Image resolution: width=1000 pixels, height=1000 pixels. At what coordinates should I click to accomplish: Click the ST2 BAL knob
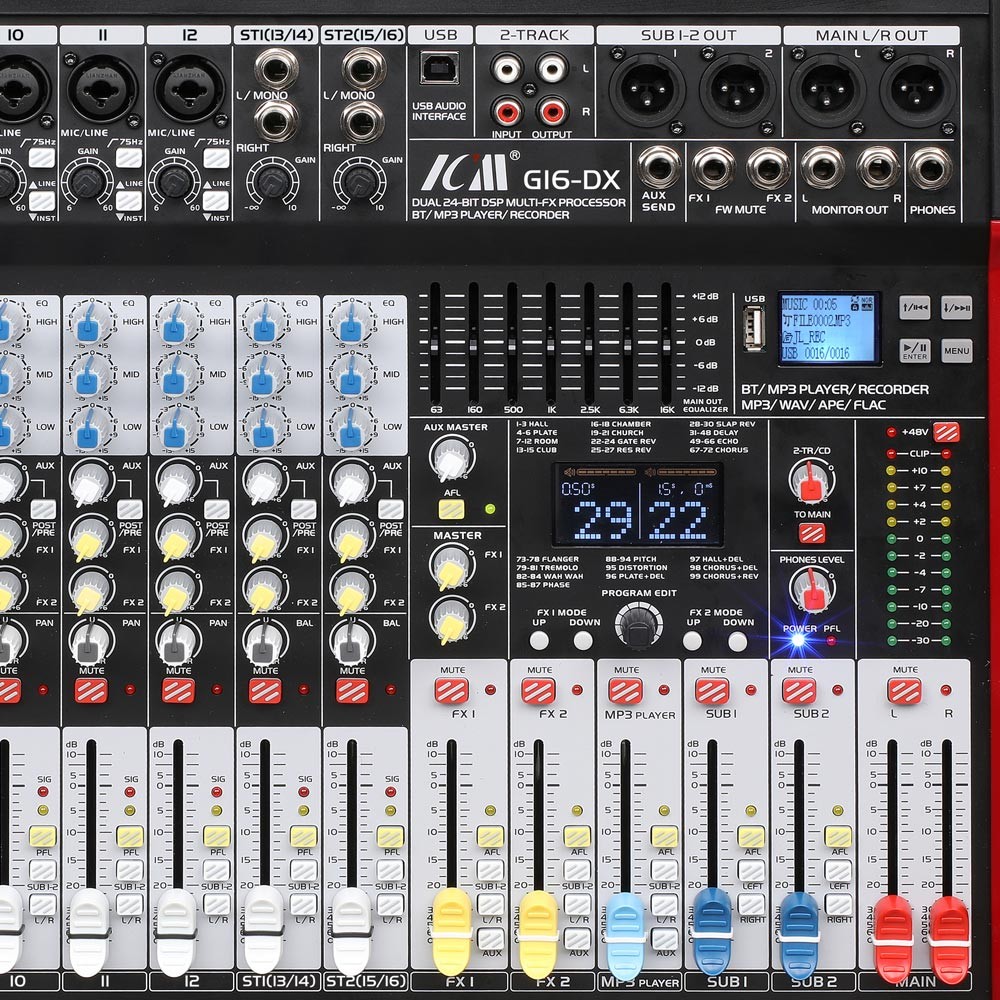tap(351, 643)
